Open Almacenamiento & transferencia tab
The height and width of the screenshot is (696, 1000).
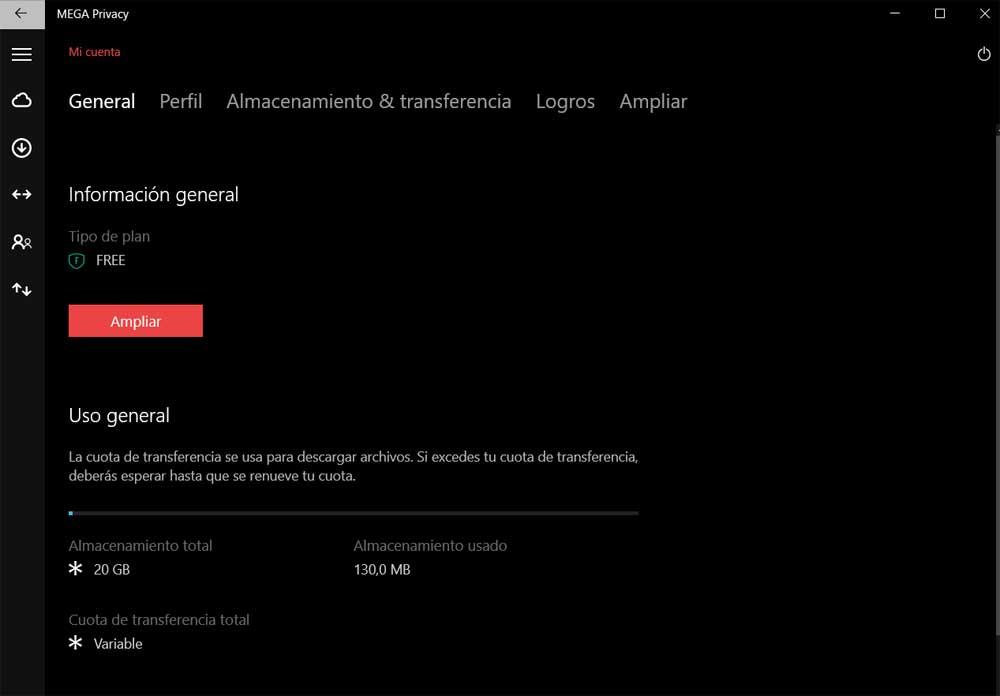point(369,101)
